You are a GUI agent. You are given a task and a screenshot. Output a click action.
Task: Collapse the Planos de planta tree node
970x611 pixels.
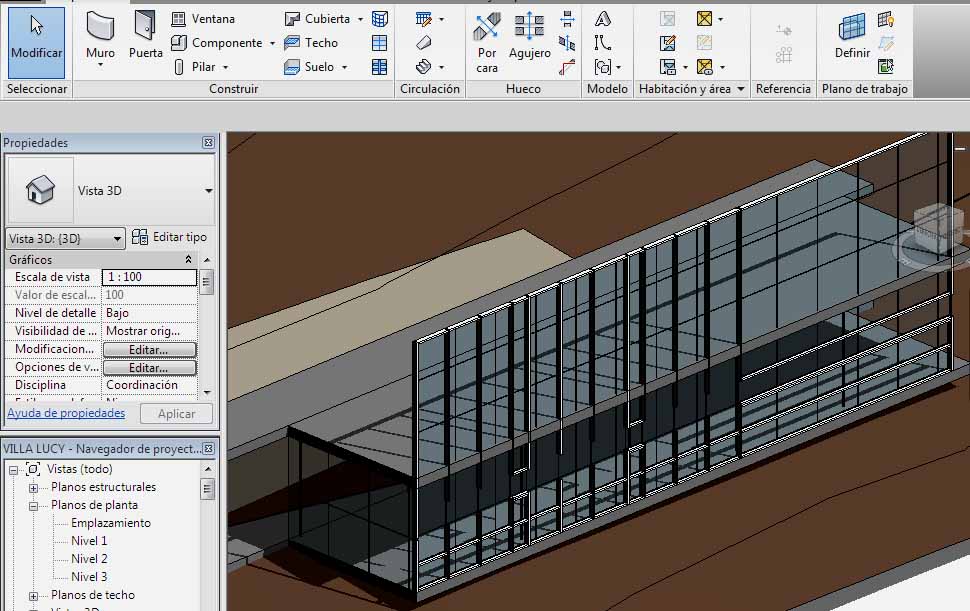point(33,506)
